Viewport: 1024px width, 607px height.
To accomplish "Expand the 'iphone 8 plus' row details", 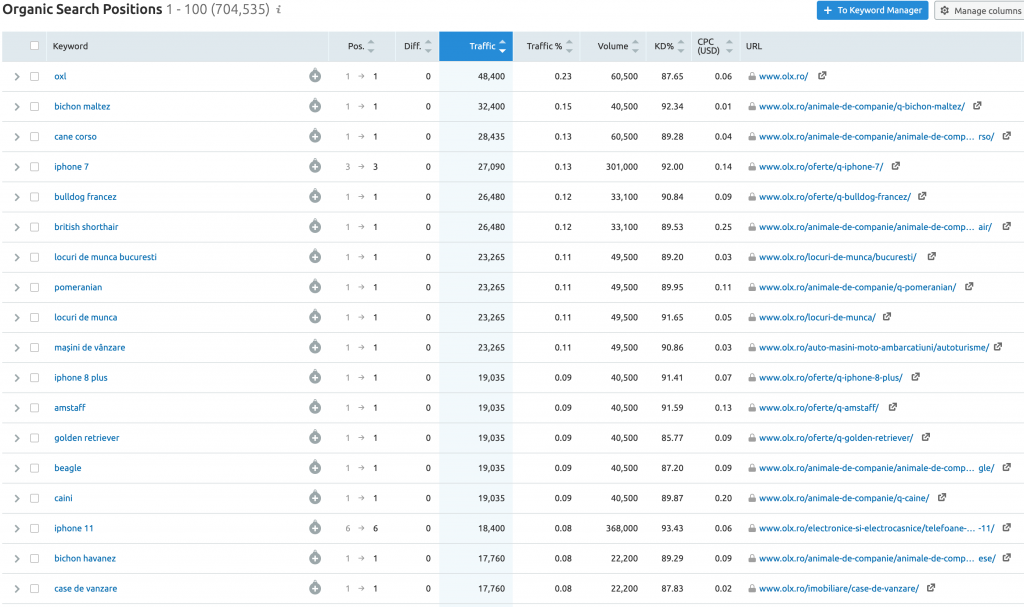I will [x=17, y=378].
